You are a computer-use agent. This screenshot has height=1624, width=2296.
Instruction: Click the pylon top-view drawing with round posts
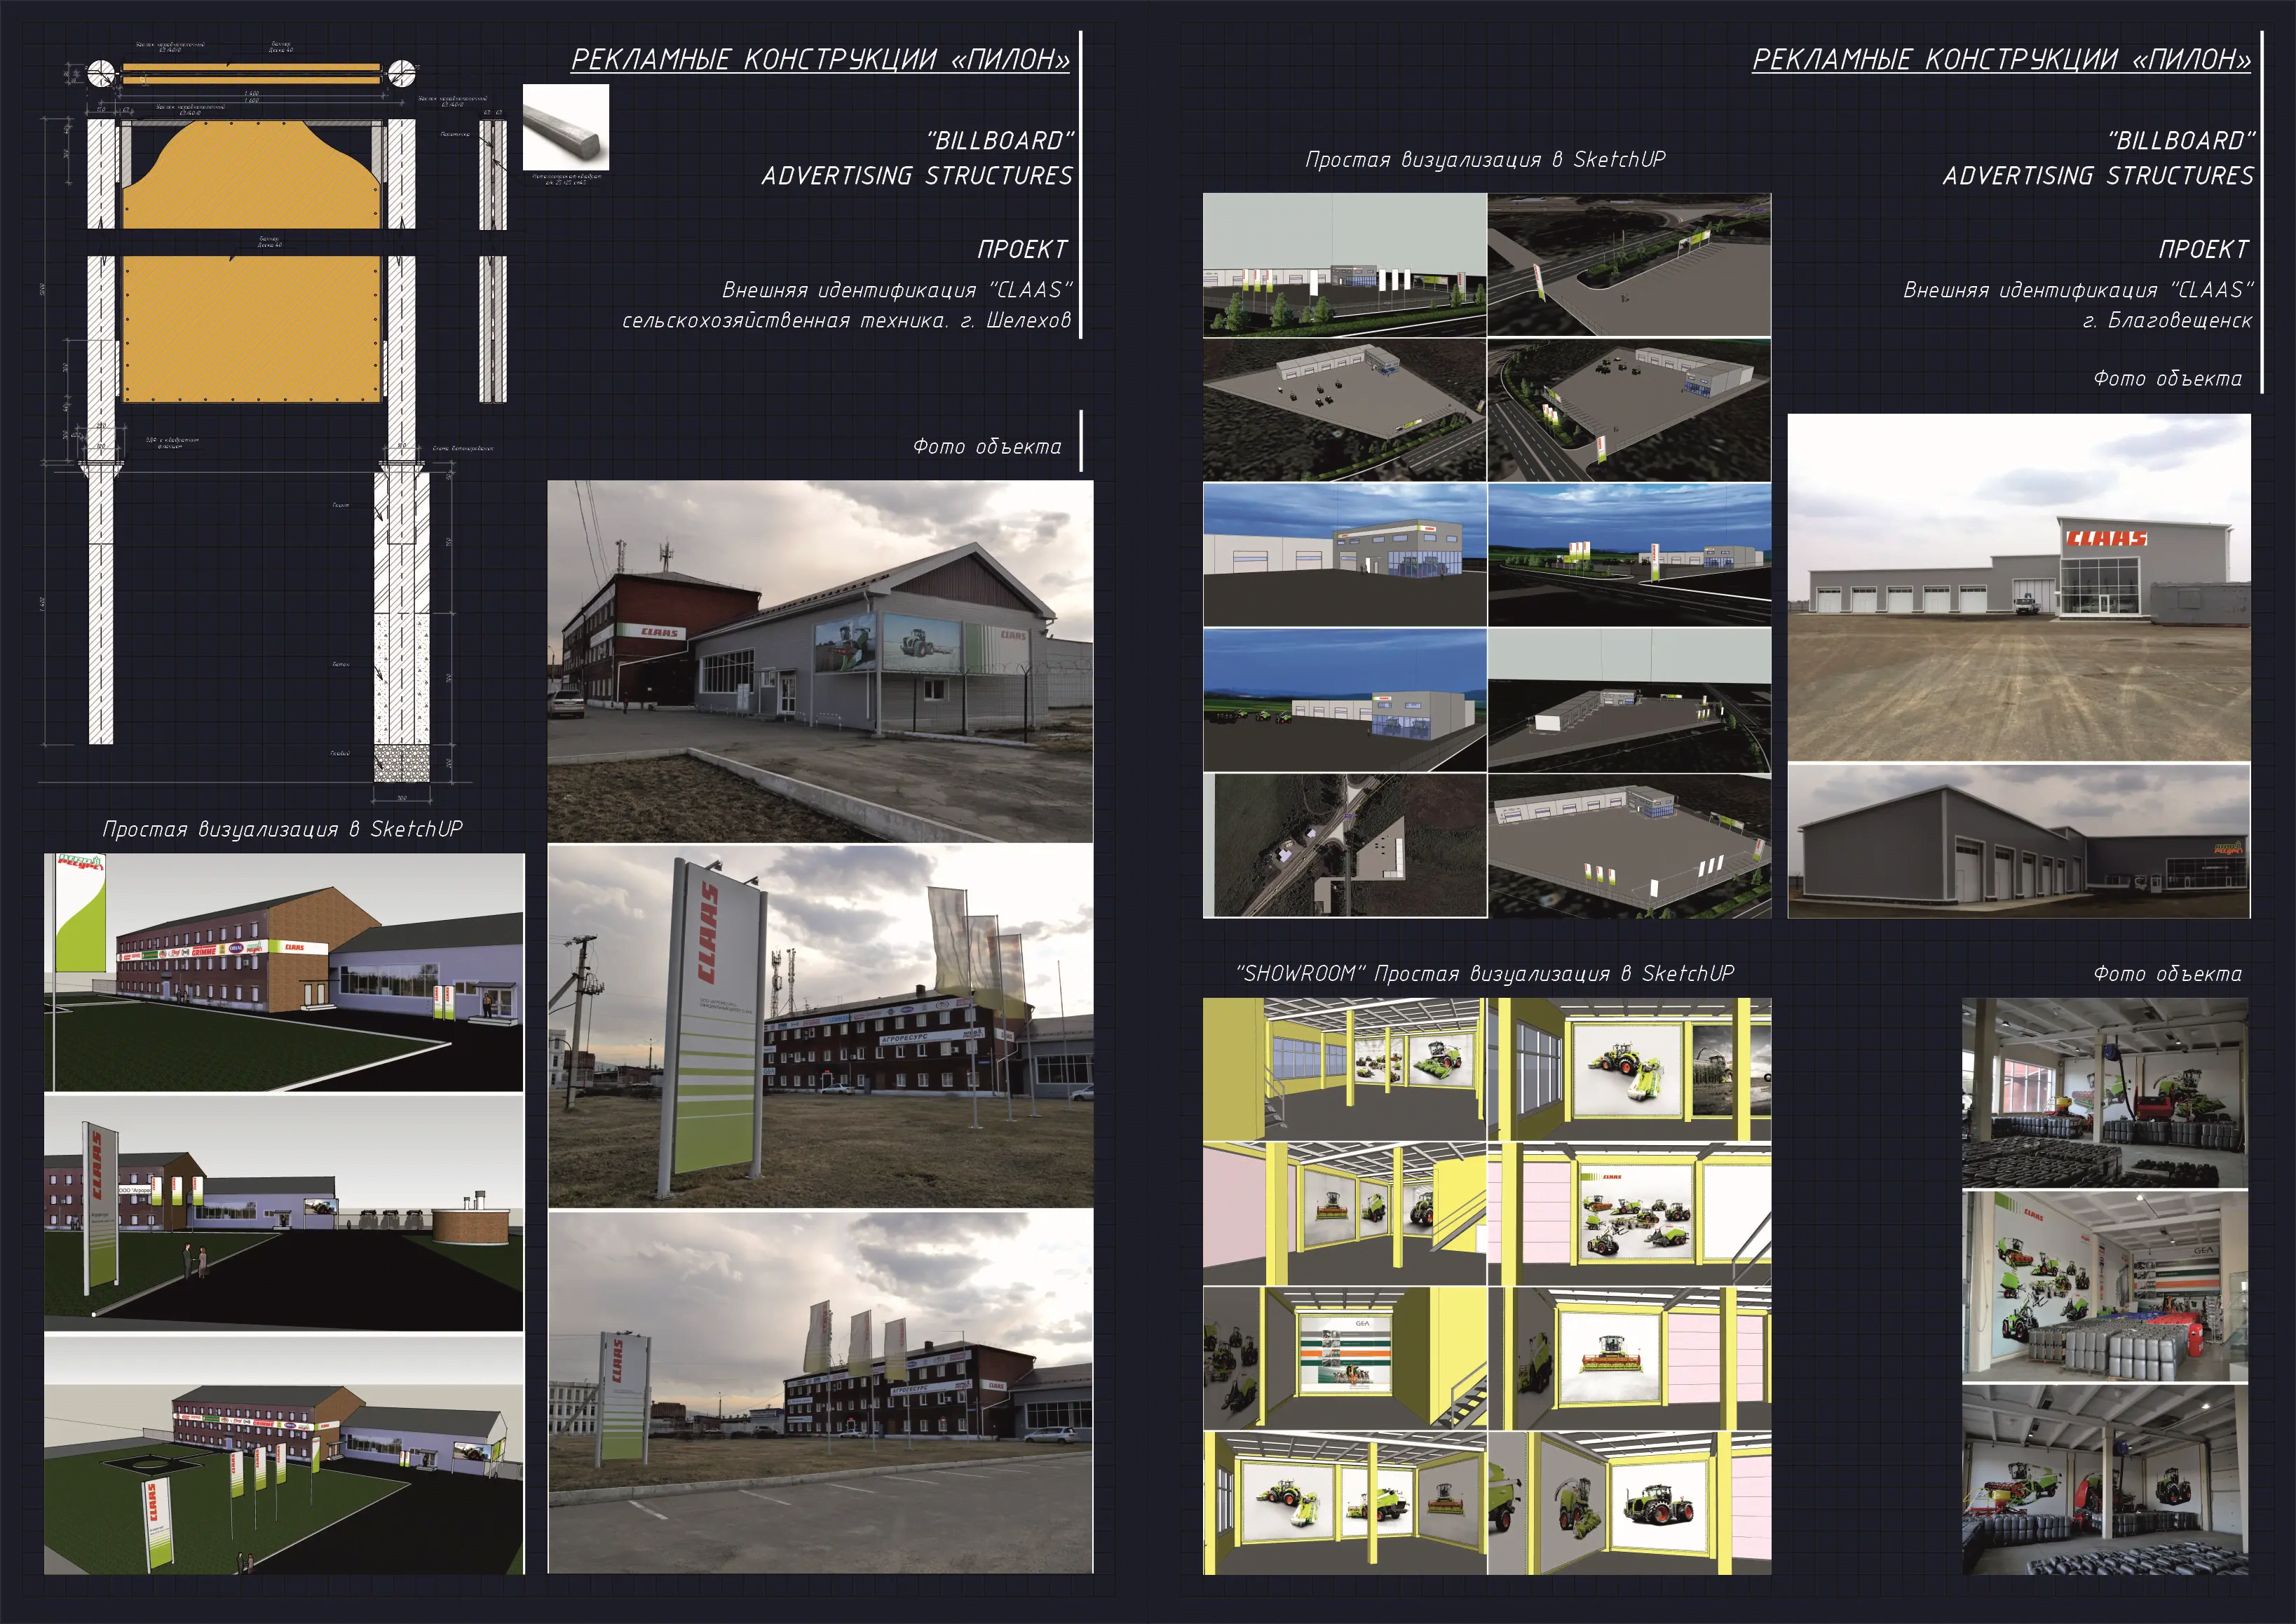click(x=250, y=73)
